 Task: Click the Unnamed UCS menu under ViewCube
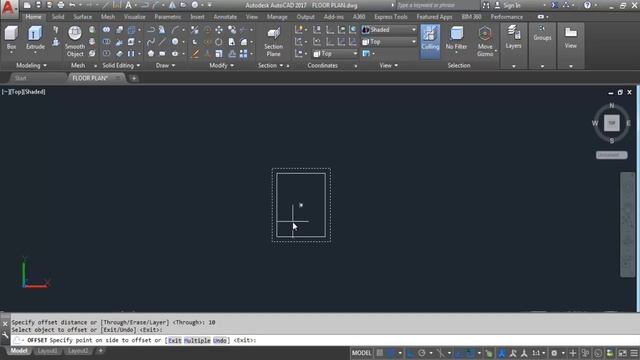coord(611,155)
